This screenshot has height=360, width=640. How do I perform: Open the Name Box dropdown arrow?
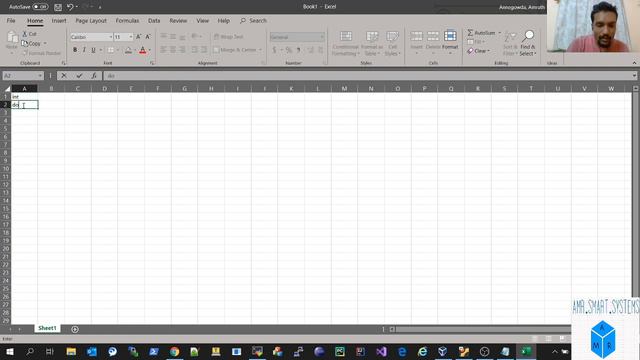(x=40, y=76)
